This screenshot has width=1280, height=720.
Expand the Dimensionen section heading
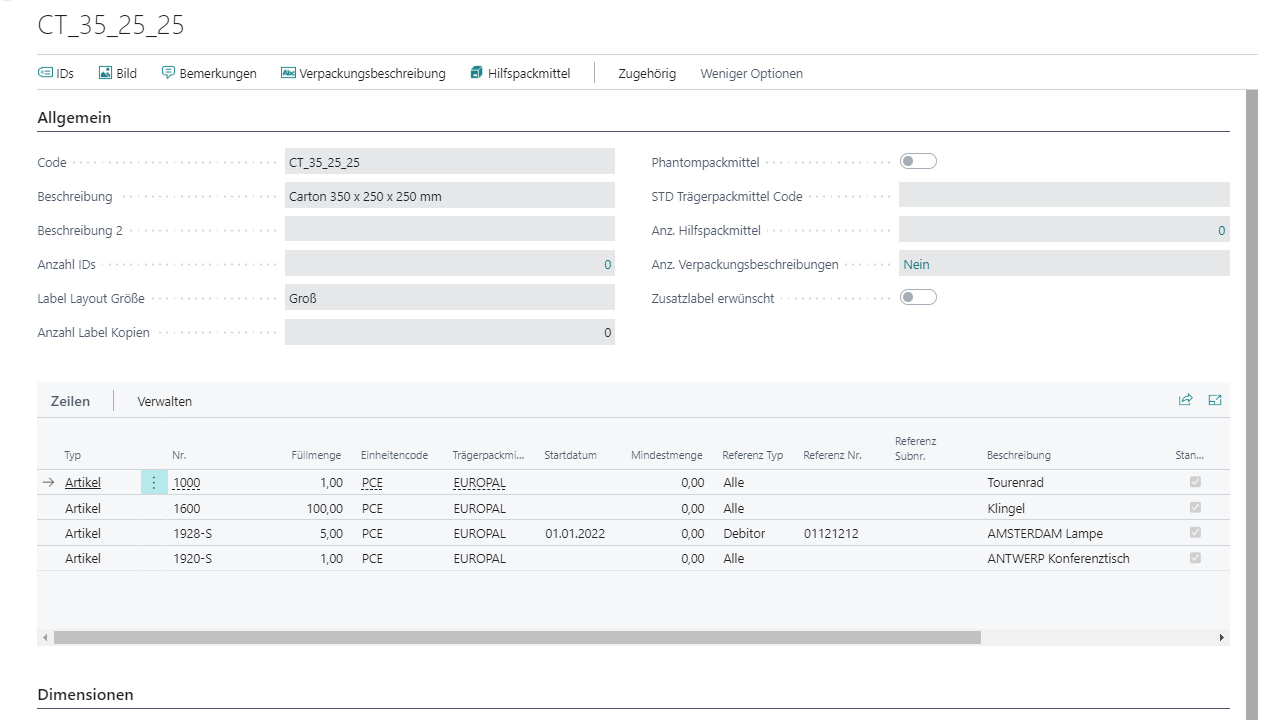tap(85, 694)
